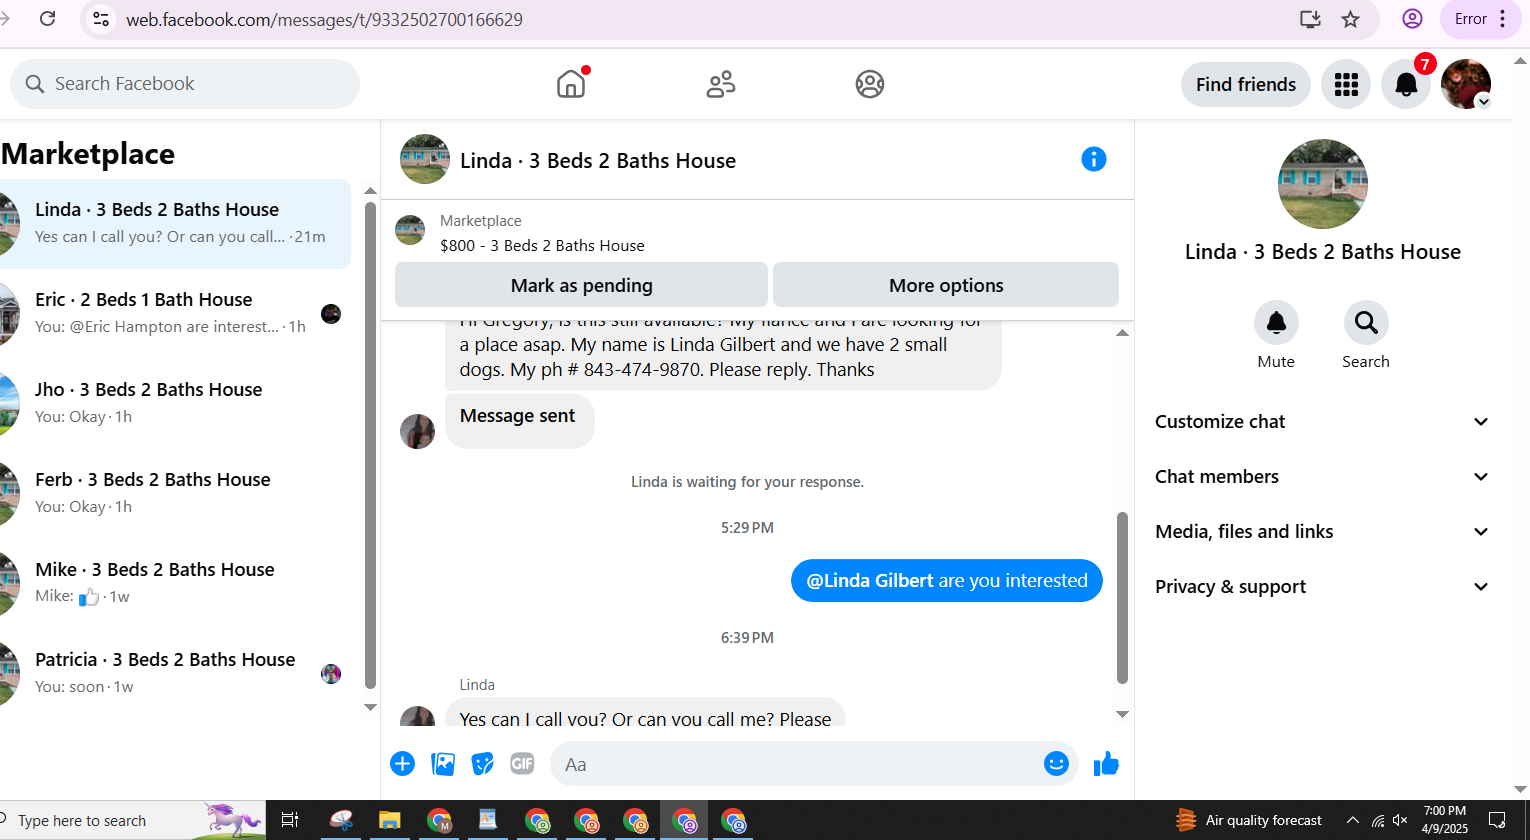Open the Groups icon in top navigation
The width and height of the screenshot is (1530, 840).
(x=870, y=84)
